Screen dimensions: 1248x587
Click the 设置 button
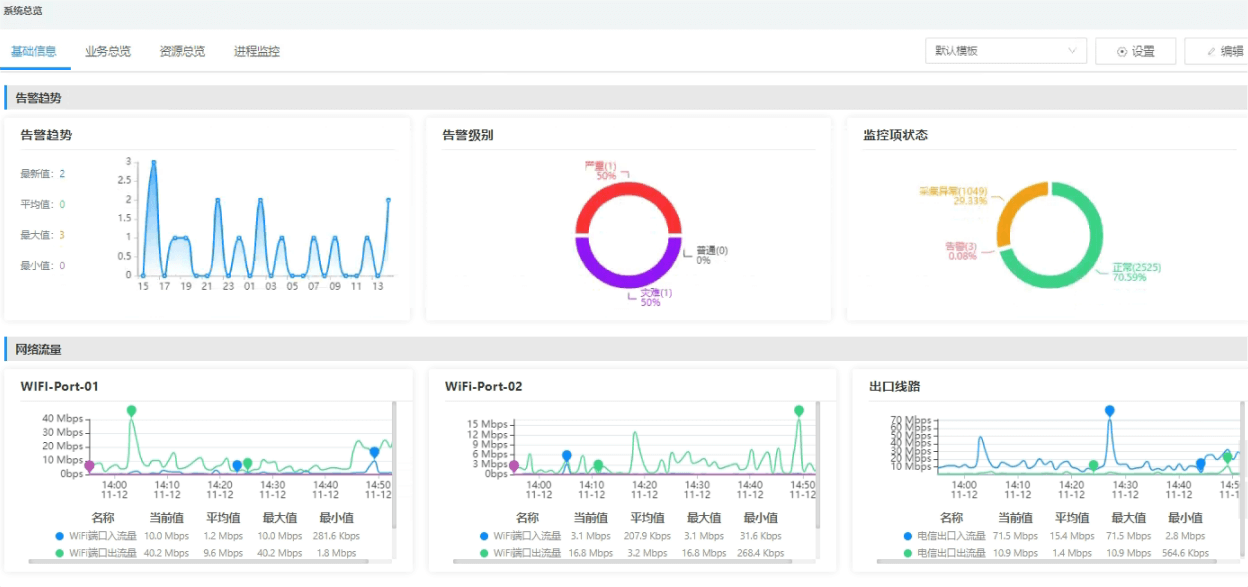click(x=1135, y=50)
